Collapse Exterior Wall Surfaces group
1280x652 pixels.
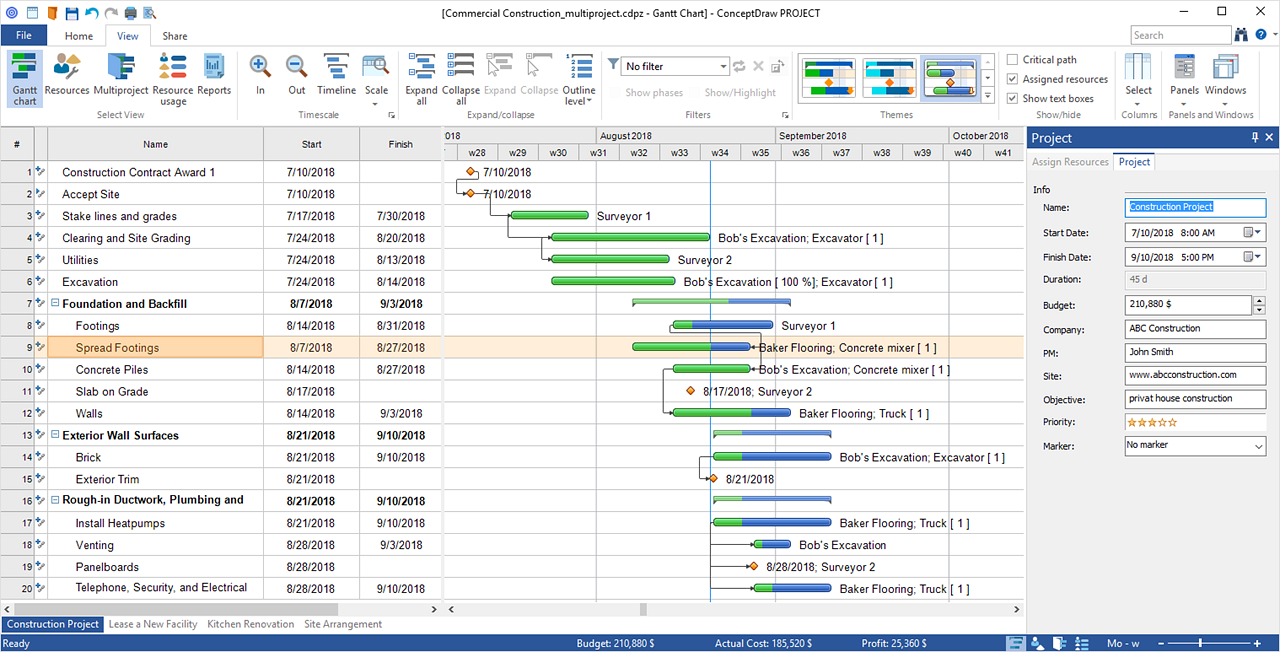(55, 436)
